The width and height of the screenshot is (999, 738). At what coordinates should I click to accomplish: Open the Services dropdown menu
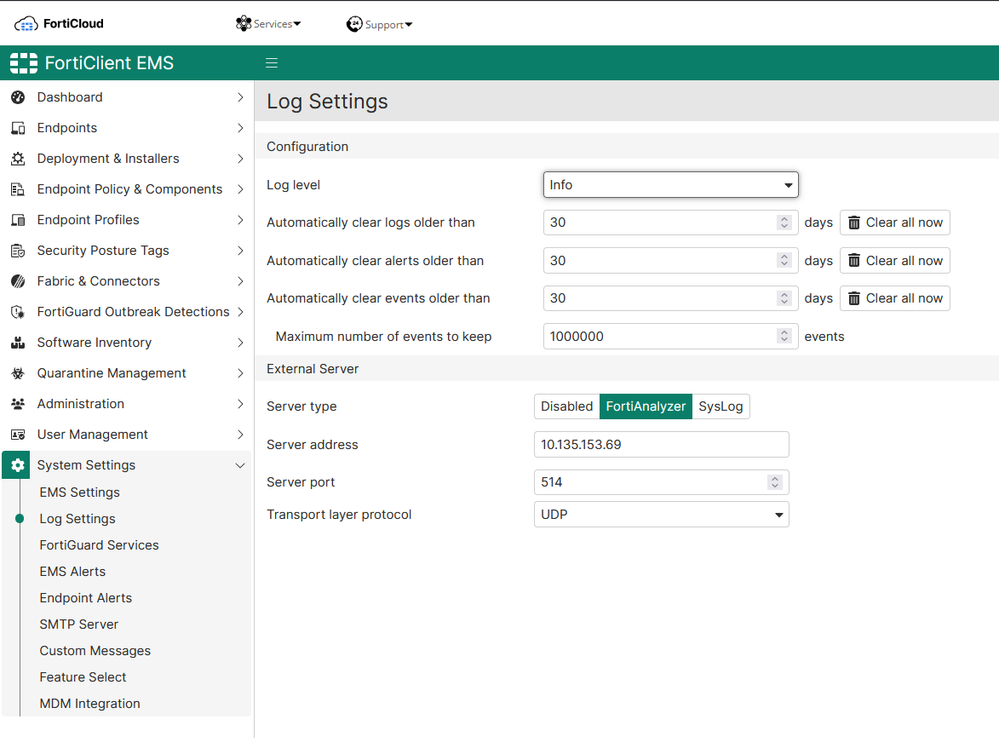point(268,24)
